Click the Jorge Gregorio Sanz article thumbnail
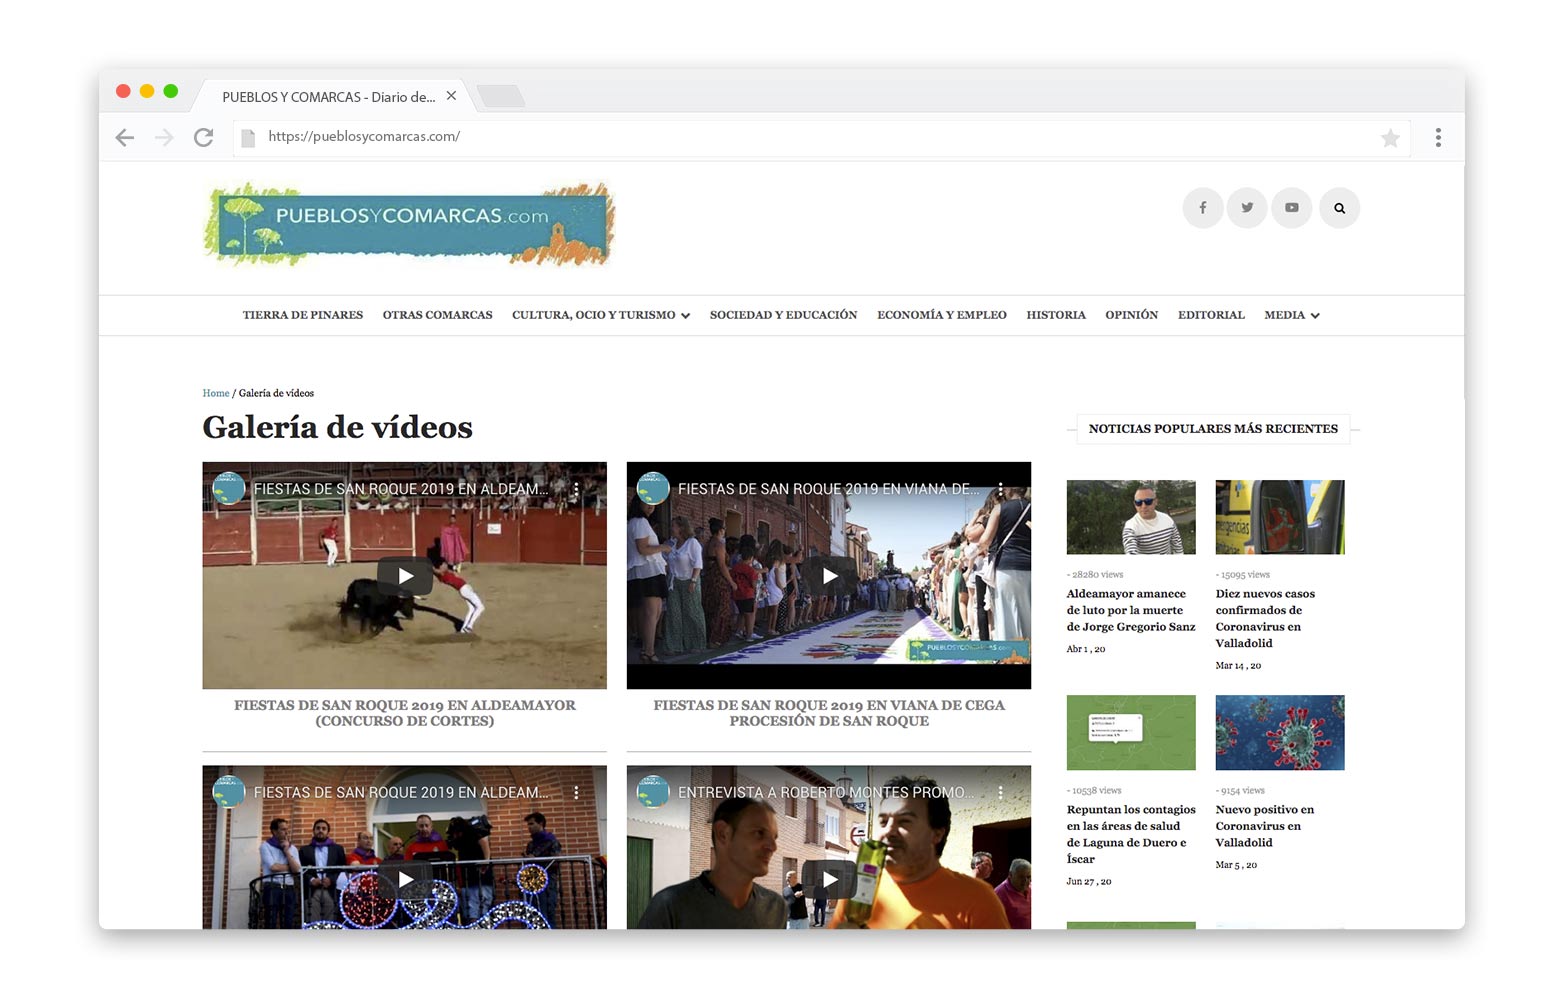Image resolution: width=1564 pixels, height=1000 pixels. tap(1130, 517)
